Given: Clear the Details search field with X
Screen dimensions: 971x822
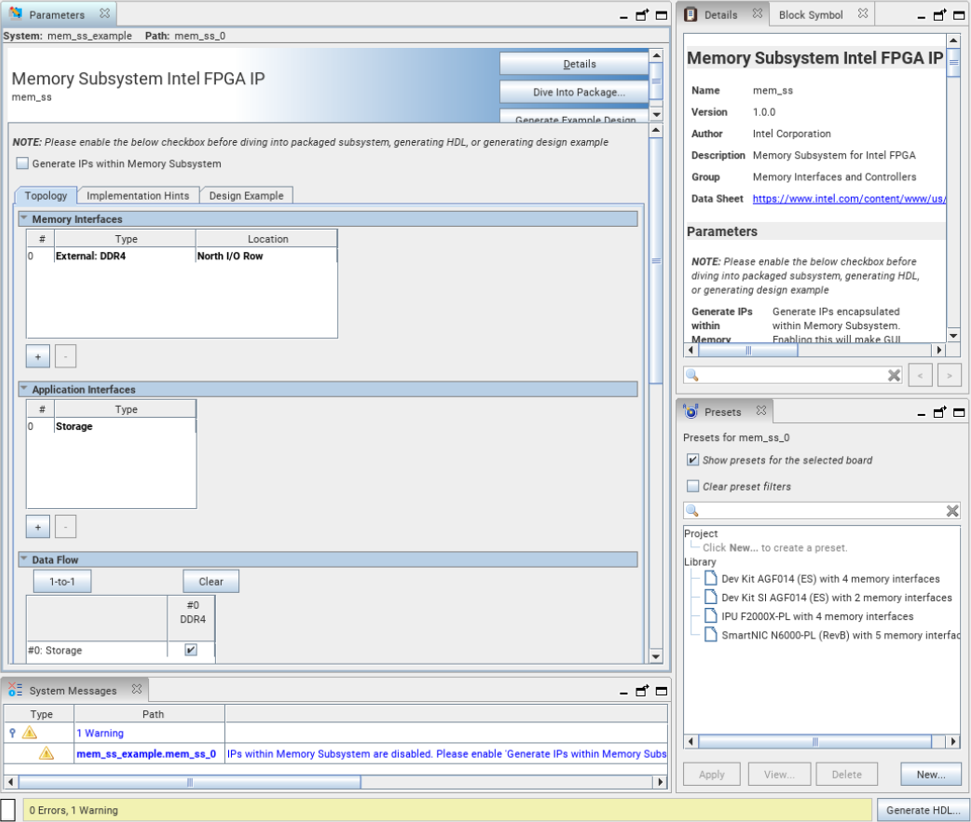Looking at the screenshot, I should click(894, 375).
